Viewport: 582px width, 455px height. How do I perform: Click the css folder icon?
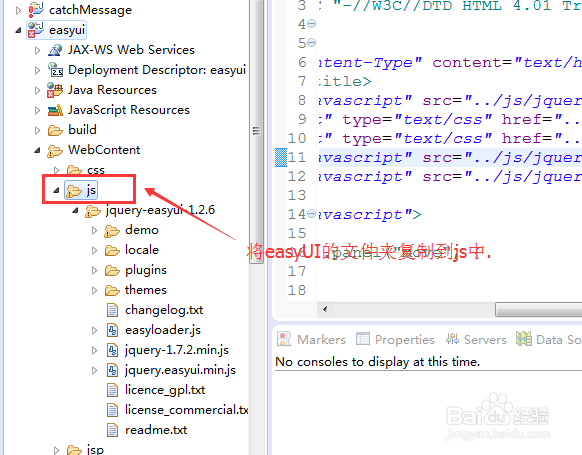click(74, 170)
